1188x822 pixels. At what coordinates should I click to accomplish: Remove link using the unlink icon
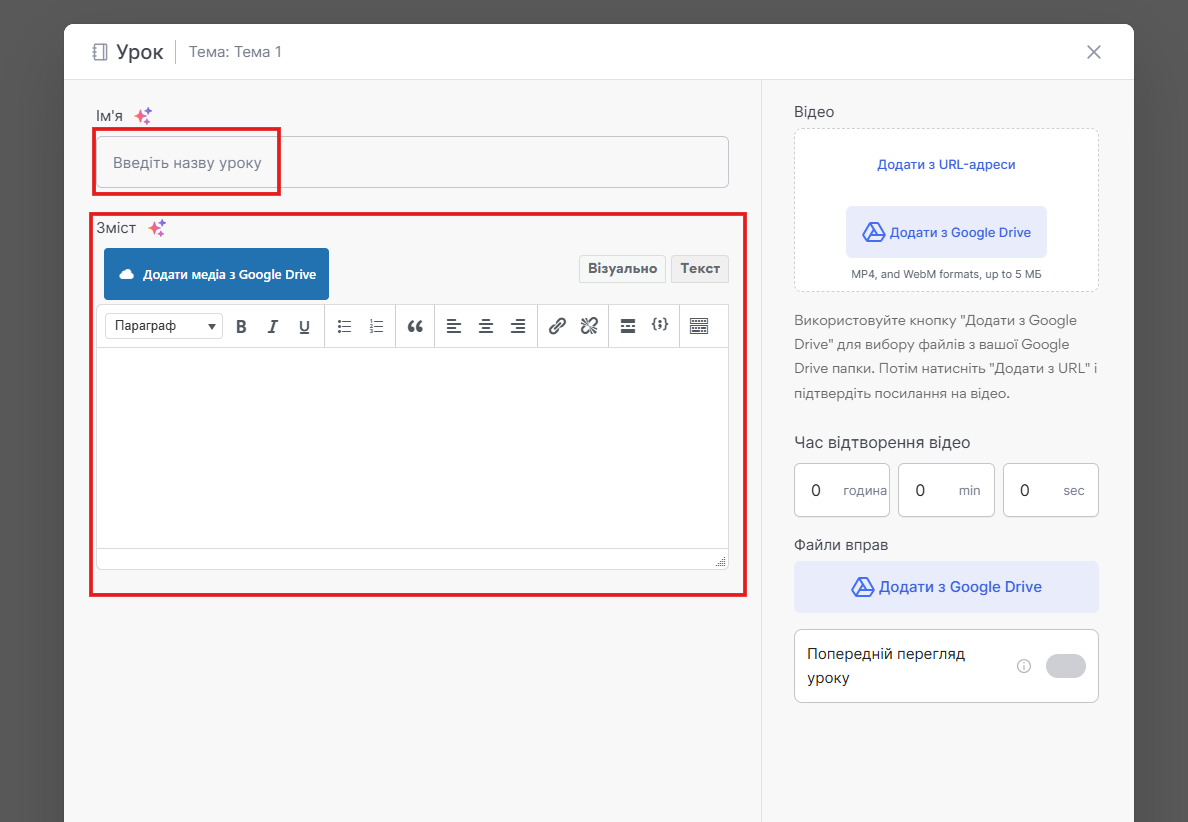tap(589, 326)
